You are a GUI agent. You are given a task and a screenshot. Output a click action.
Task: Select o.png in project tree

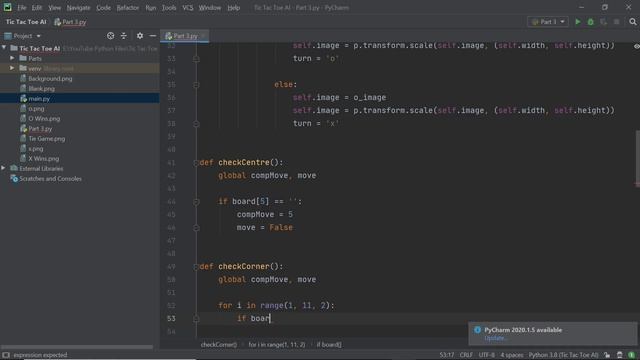click(36, 108)
